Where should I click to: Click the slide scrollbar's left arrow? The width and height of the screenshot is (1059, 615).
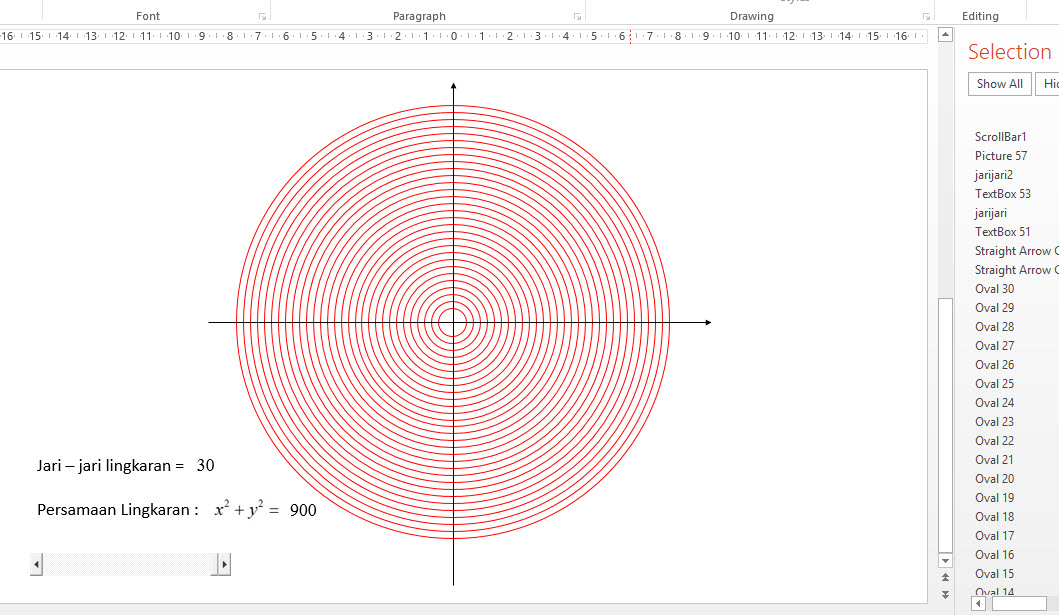point(37,565)
